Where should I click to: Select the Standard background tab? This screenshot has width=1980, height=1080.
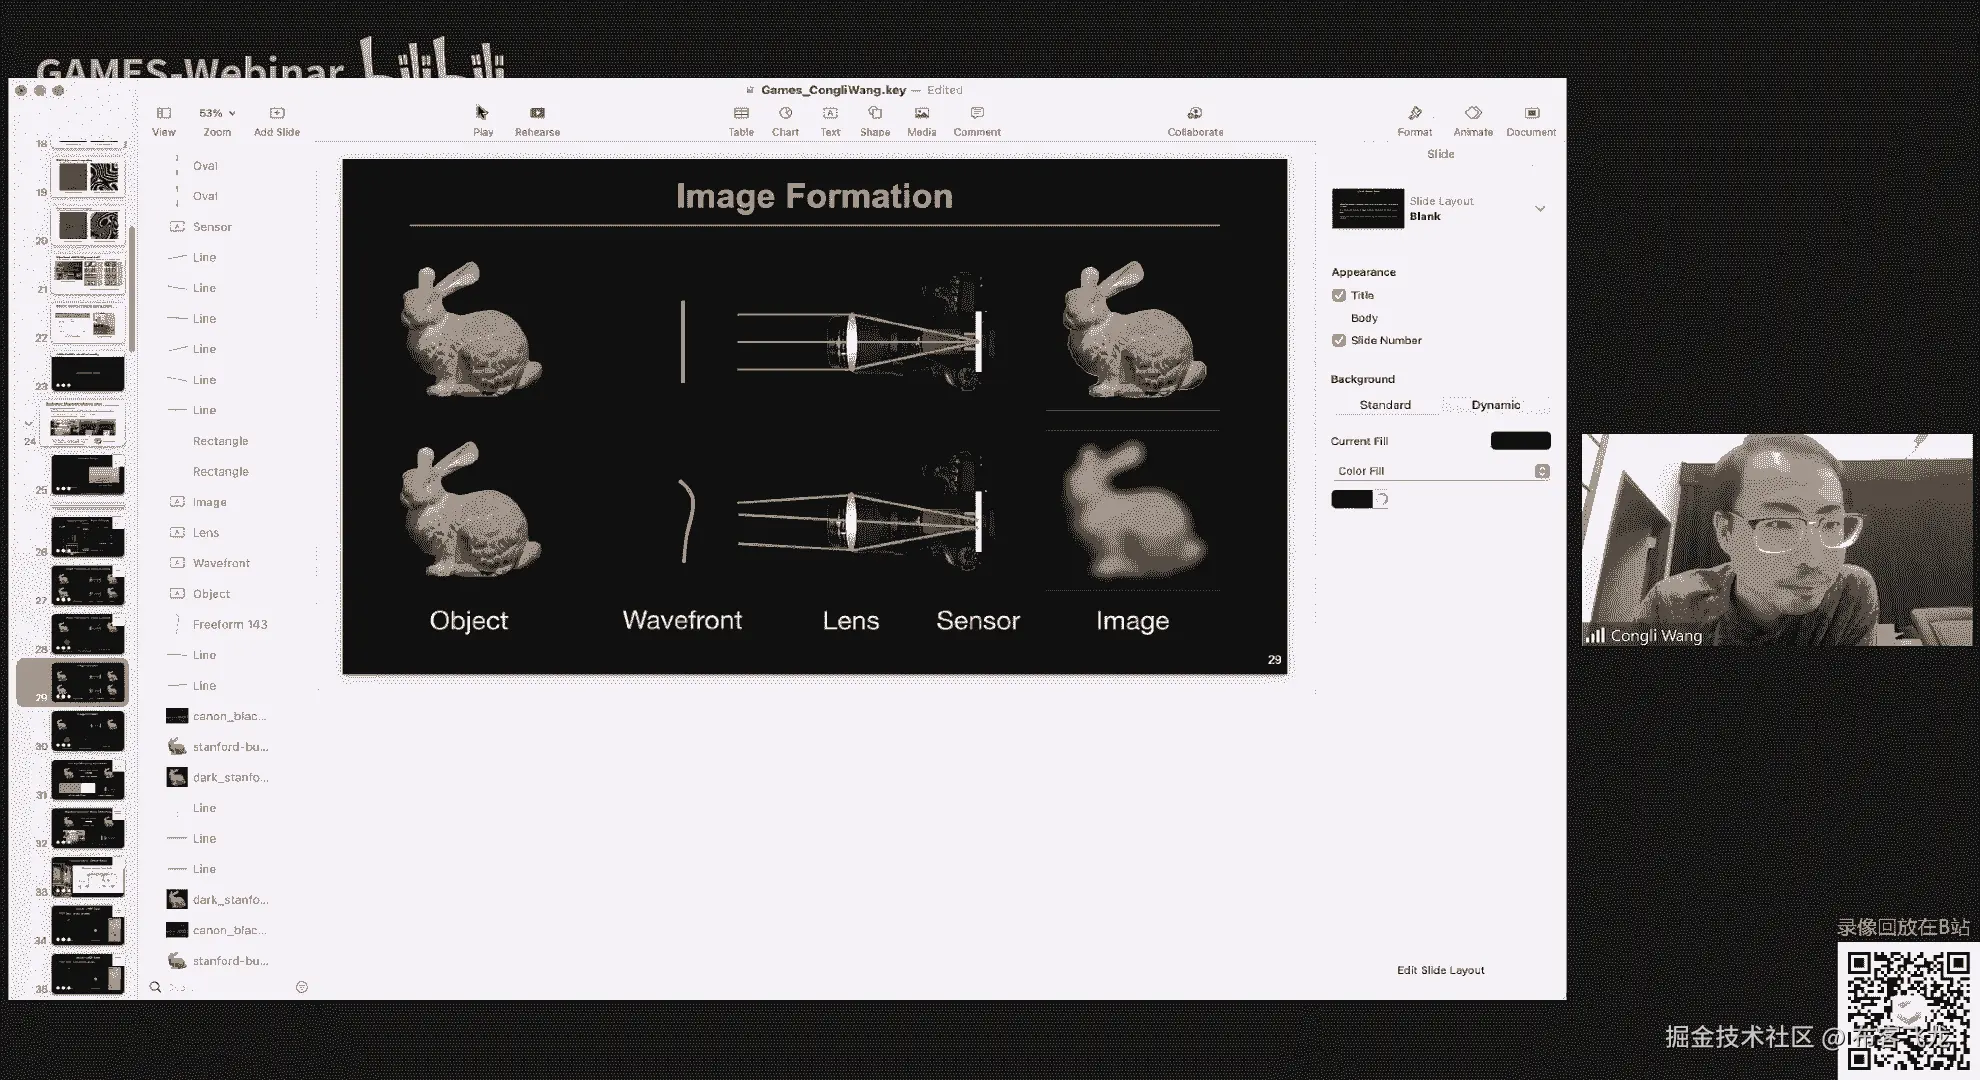tap(1385, 405)
